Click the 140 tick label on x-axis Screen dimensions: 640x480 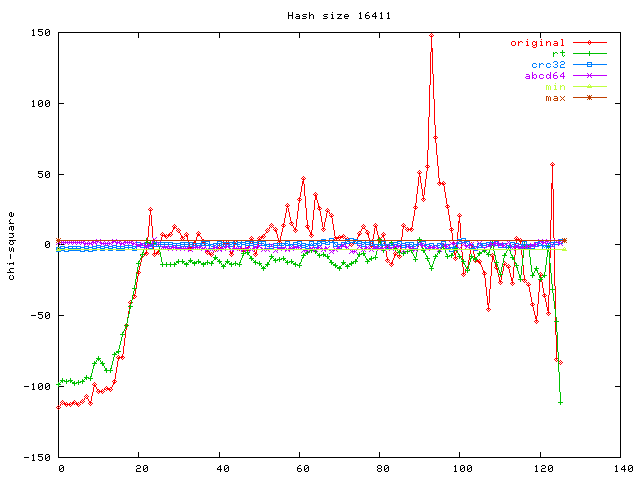(623, 468)
